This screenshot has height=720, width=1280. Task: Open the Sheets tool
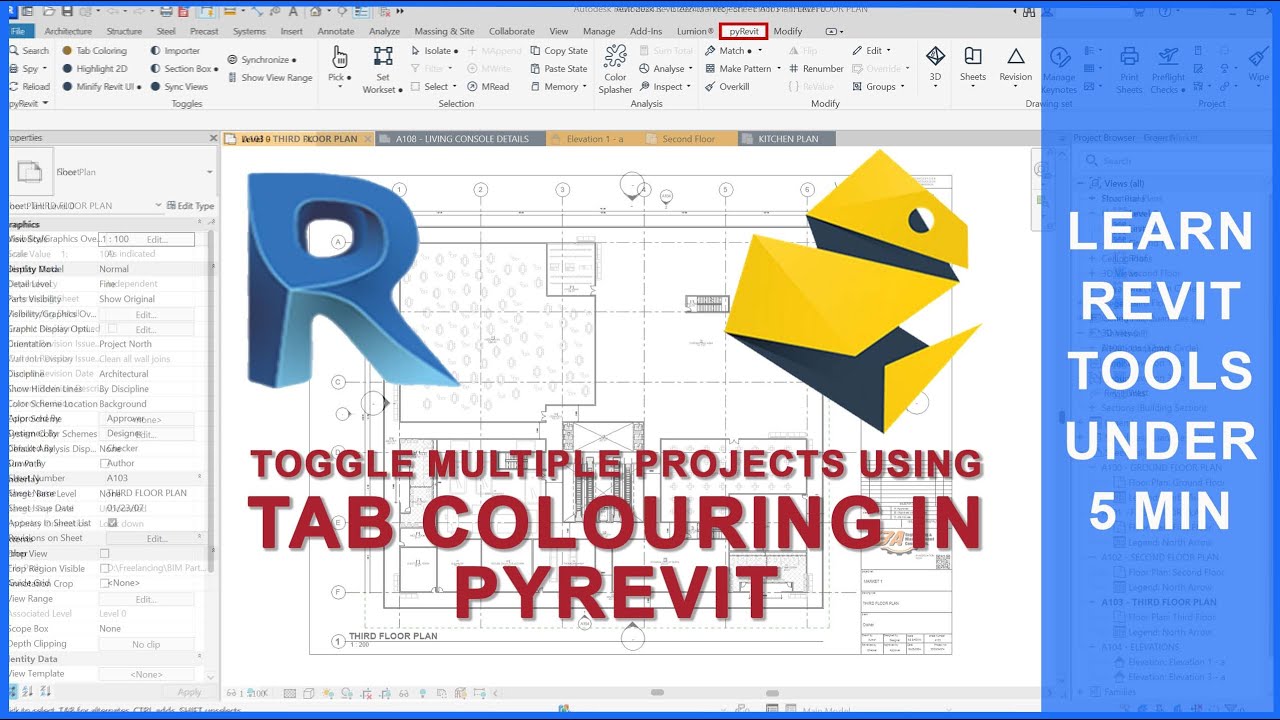coord(973,65)
